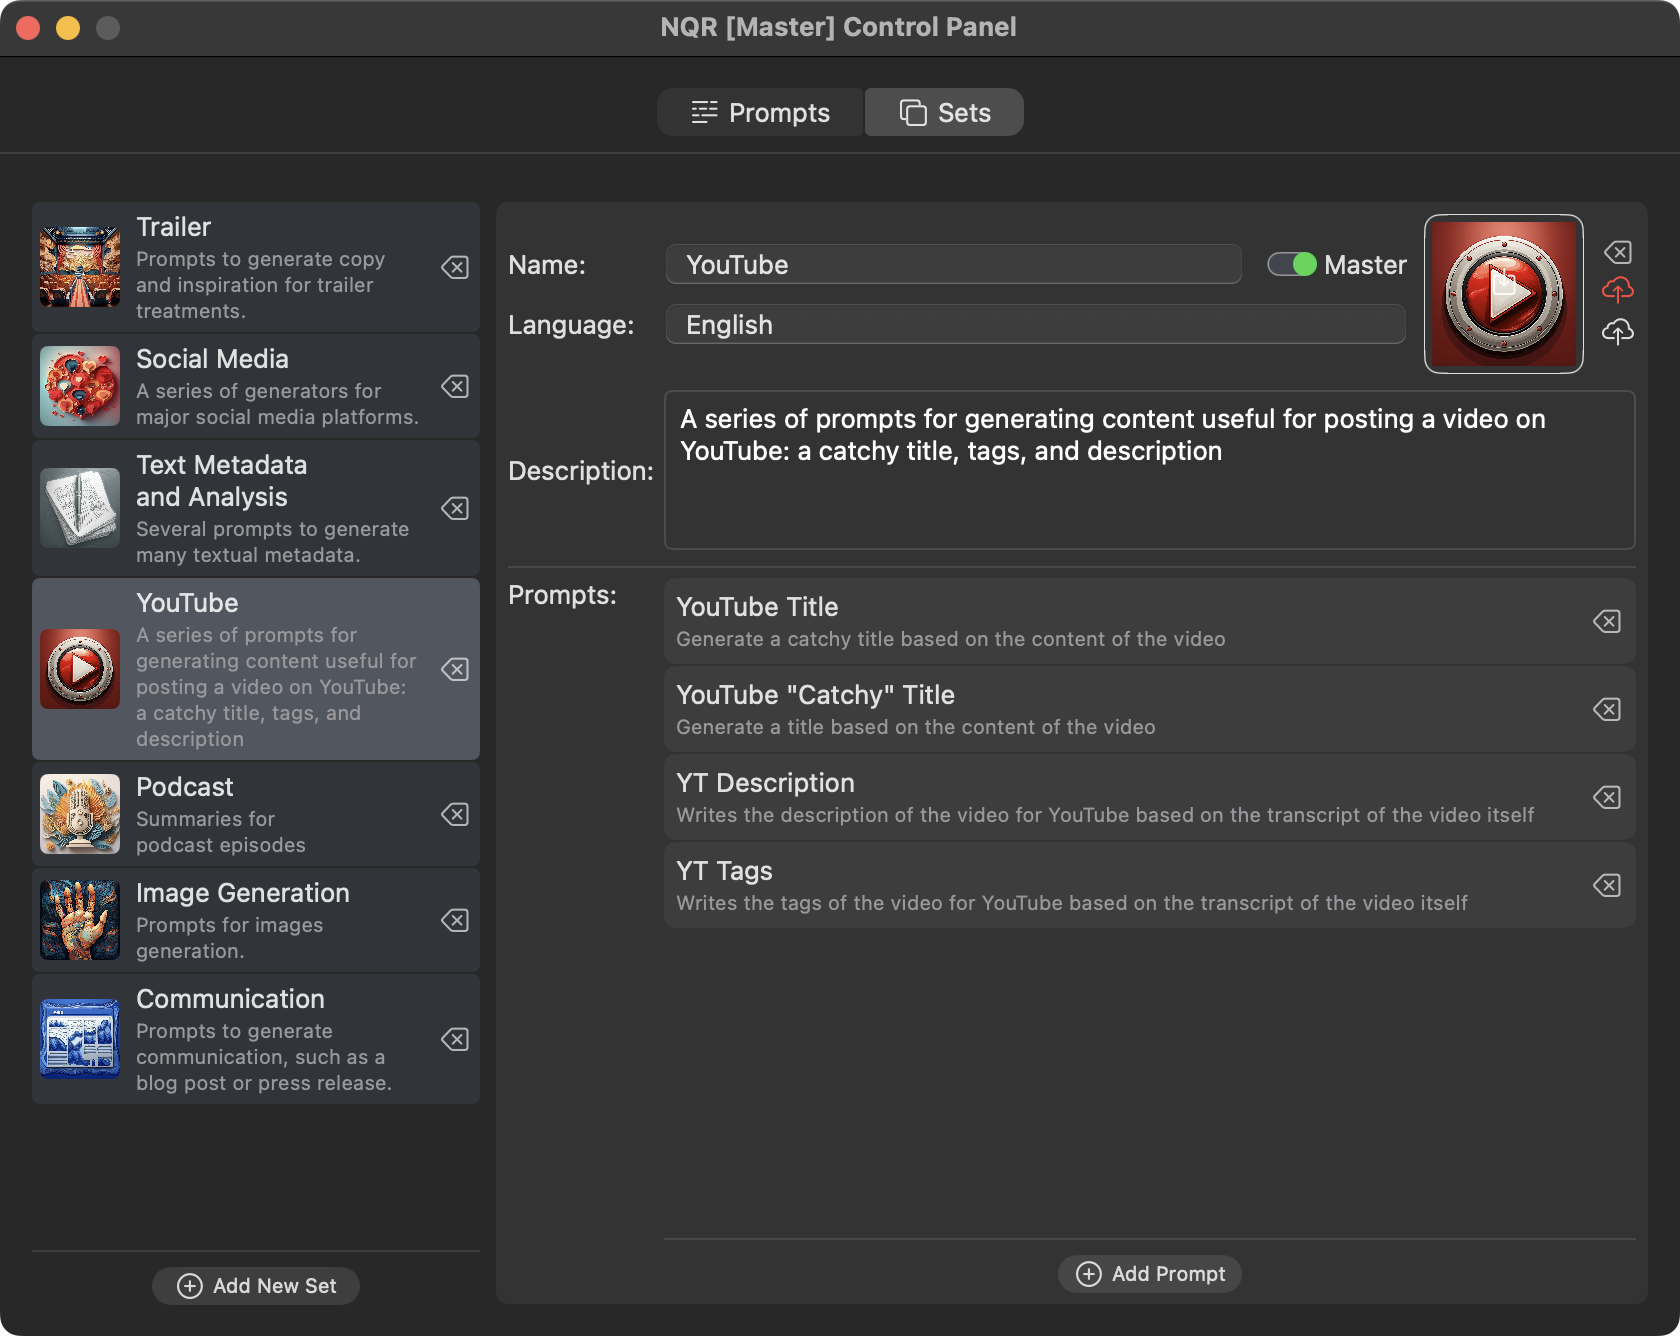
Task: Remove the YT Description prompt
Action: [1606, 798]
